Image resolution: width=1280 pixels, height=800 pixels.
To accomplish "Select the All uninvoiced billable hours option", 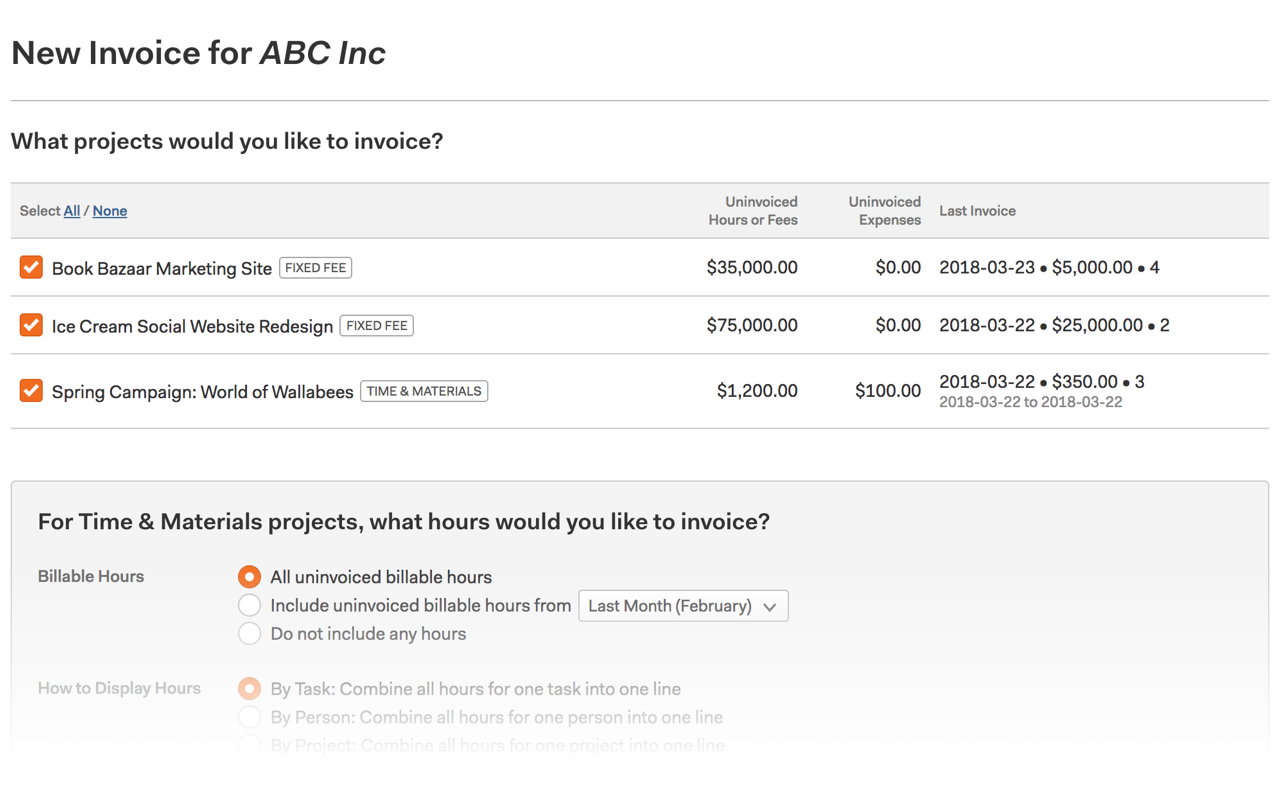I will pyautogui.click(x=249, y=576).
